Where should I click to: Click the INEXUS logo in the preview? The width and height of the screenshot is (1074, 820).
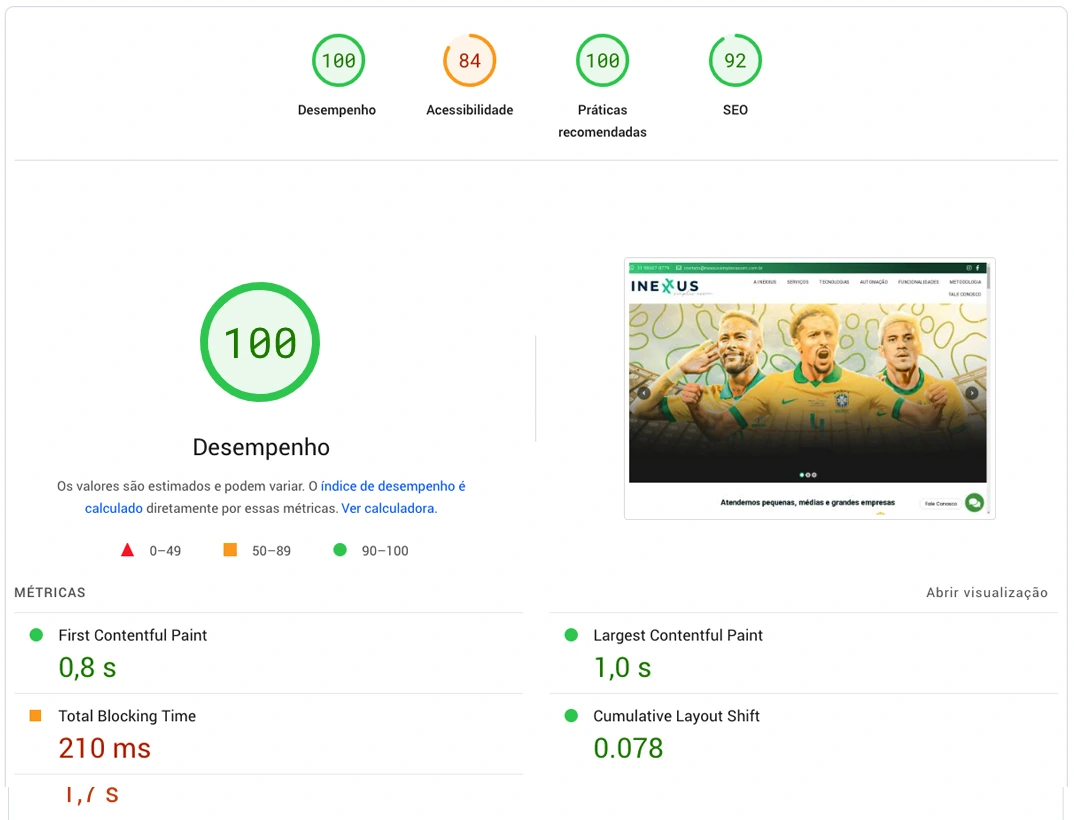coord(665,287)
